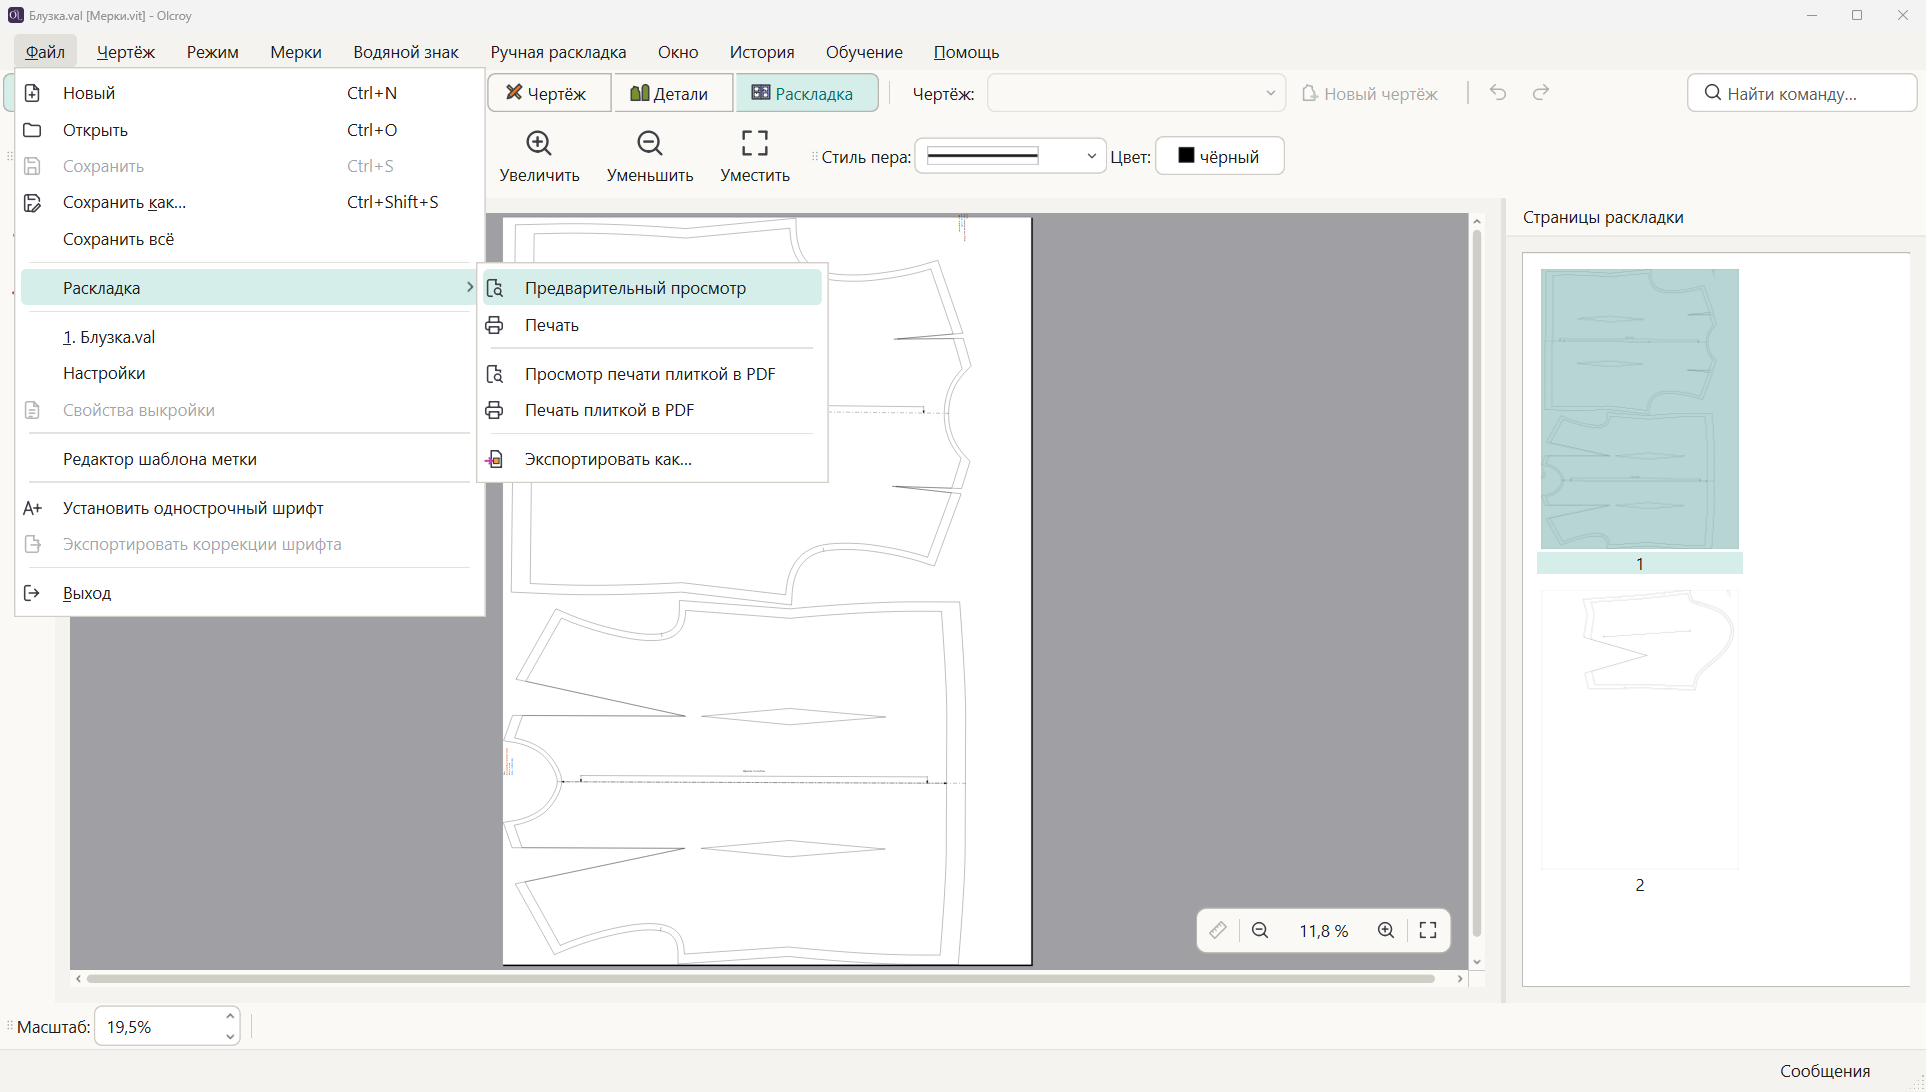Decrease Масштаб using the down stepper arrow
The width and height of the screenshot is (1926, 1092).
230,1036
